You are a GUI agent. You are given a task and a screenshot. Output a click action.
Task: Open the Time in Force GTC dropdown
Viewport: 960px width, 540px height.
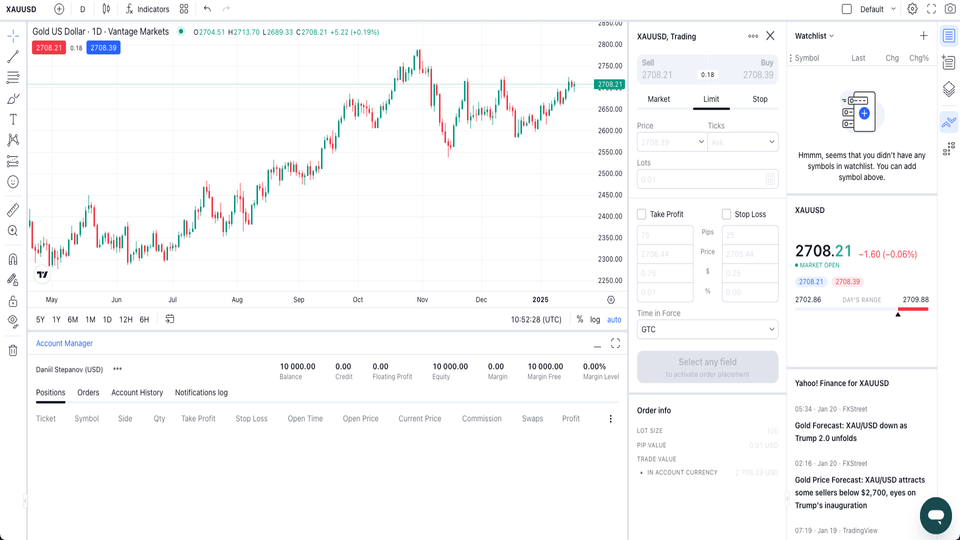click(708, 329)
